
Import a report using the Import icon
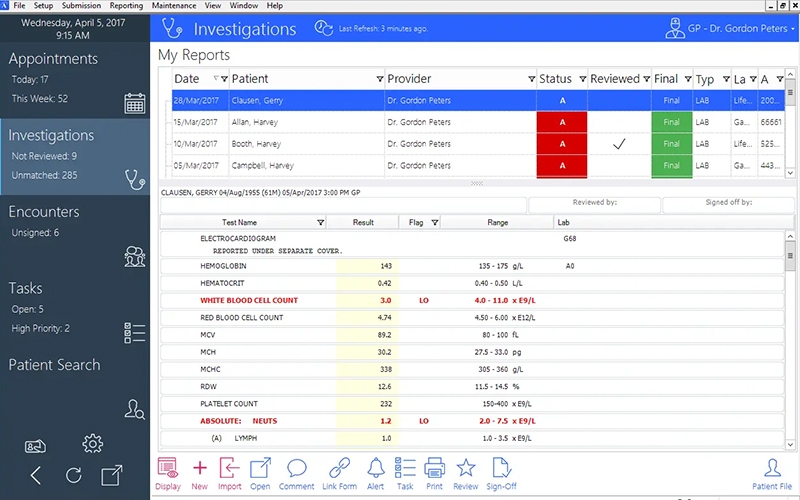229,468
